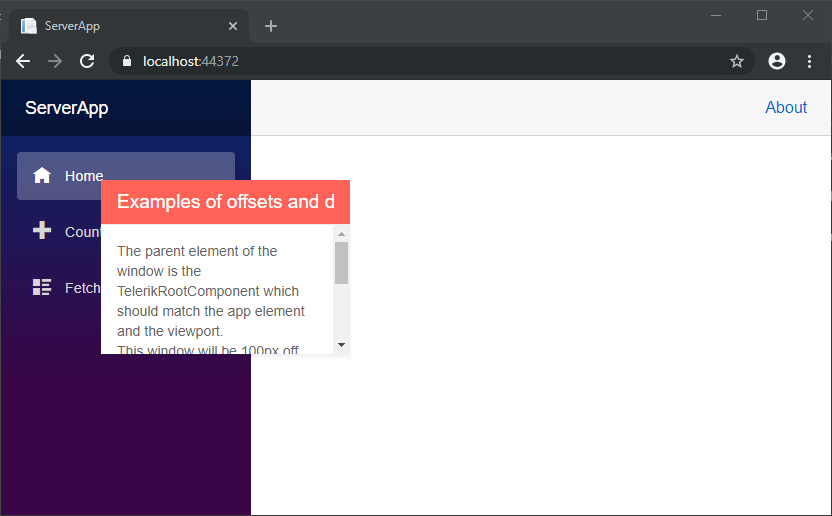Close the ServerApp browser tab
The image size is (832, 516).
(x=233, y=26)
